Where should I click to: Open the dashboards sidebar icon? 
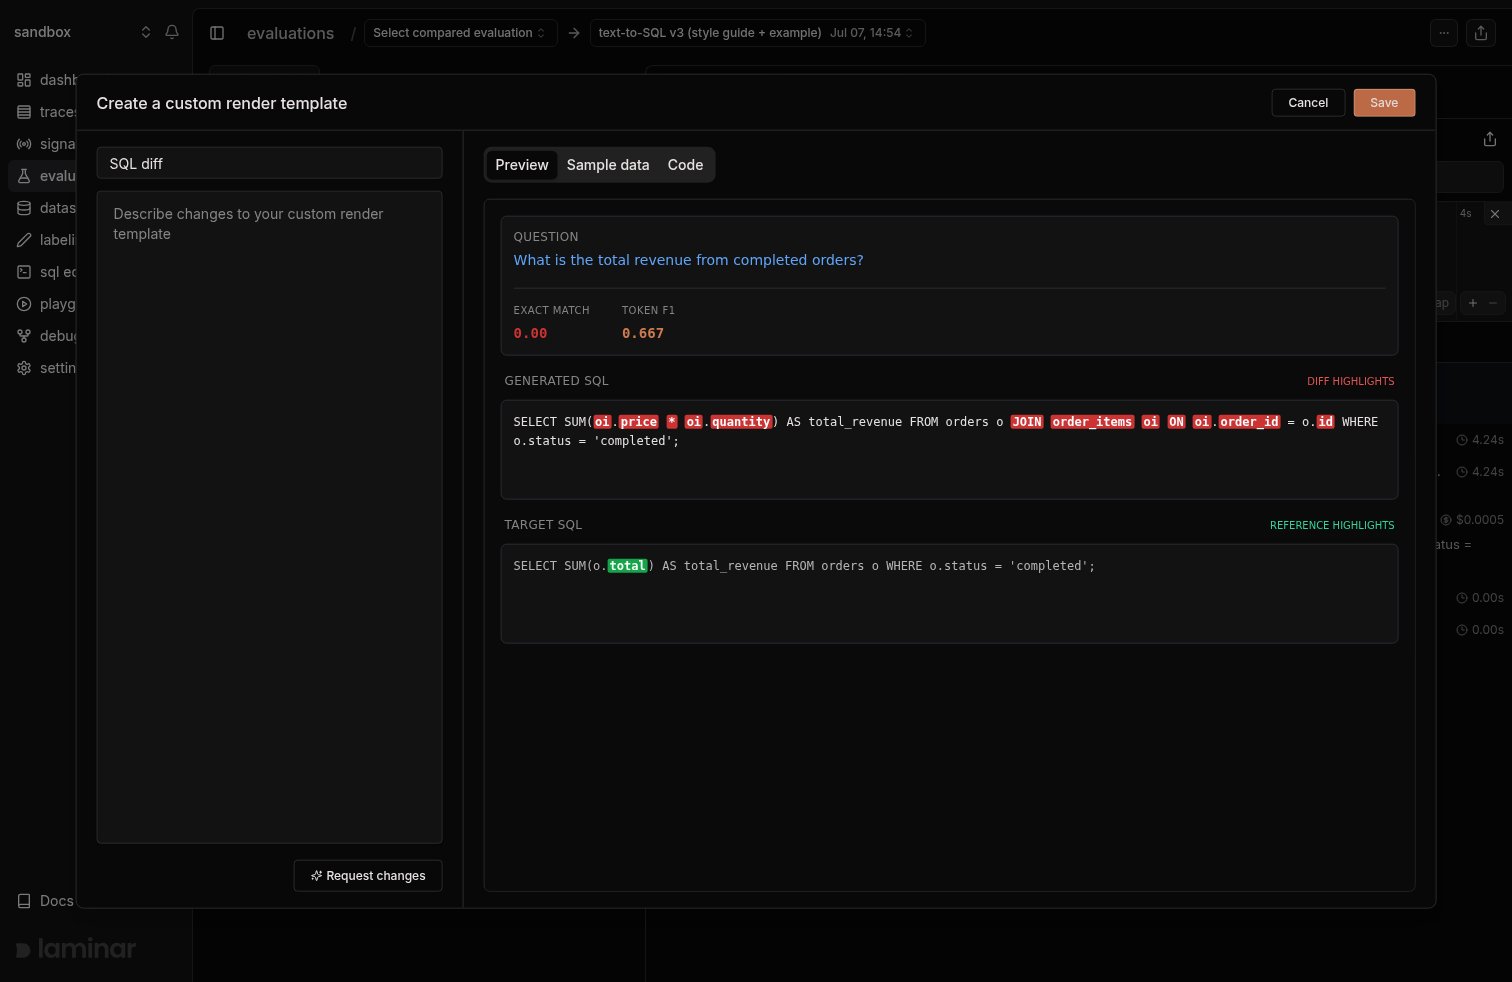(x=24, y=80)
